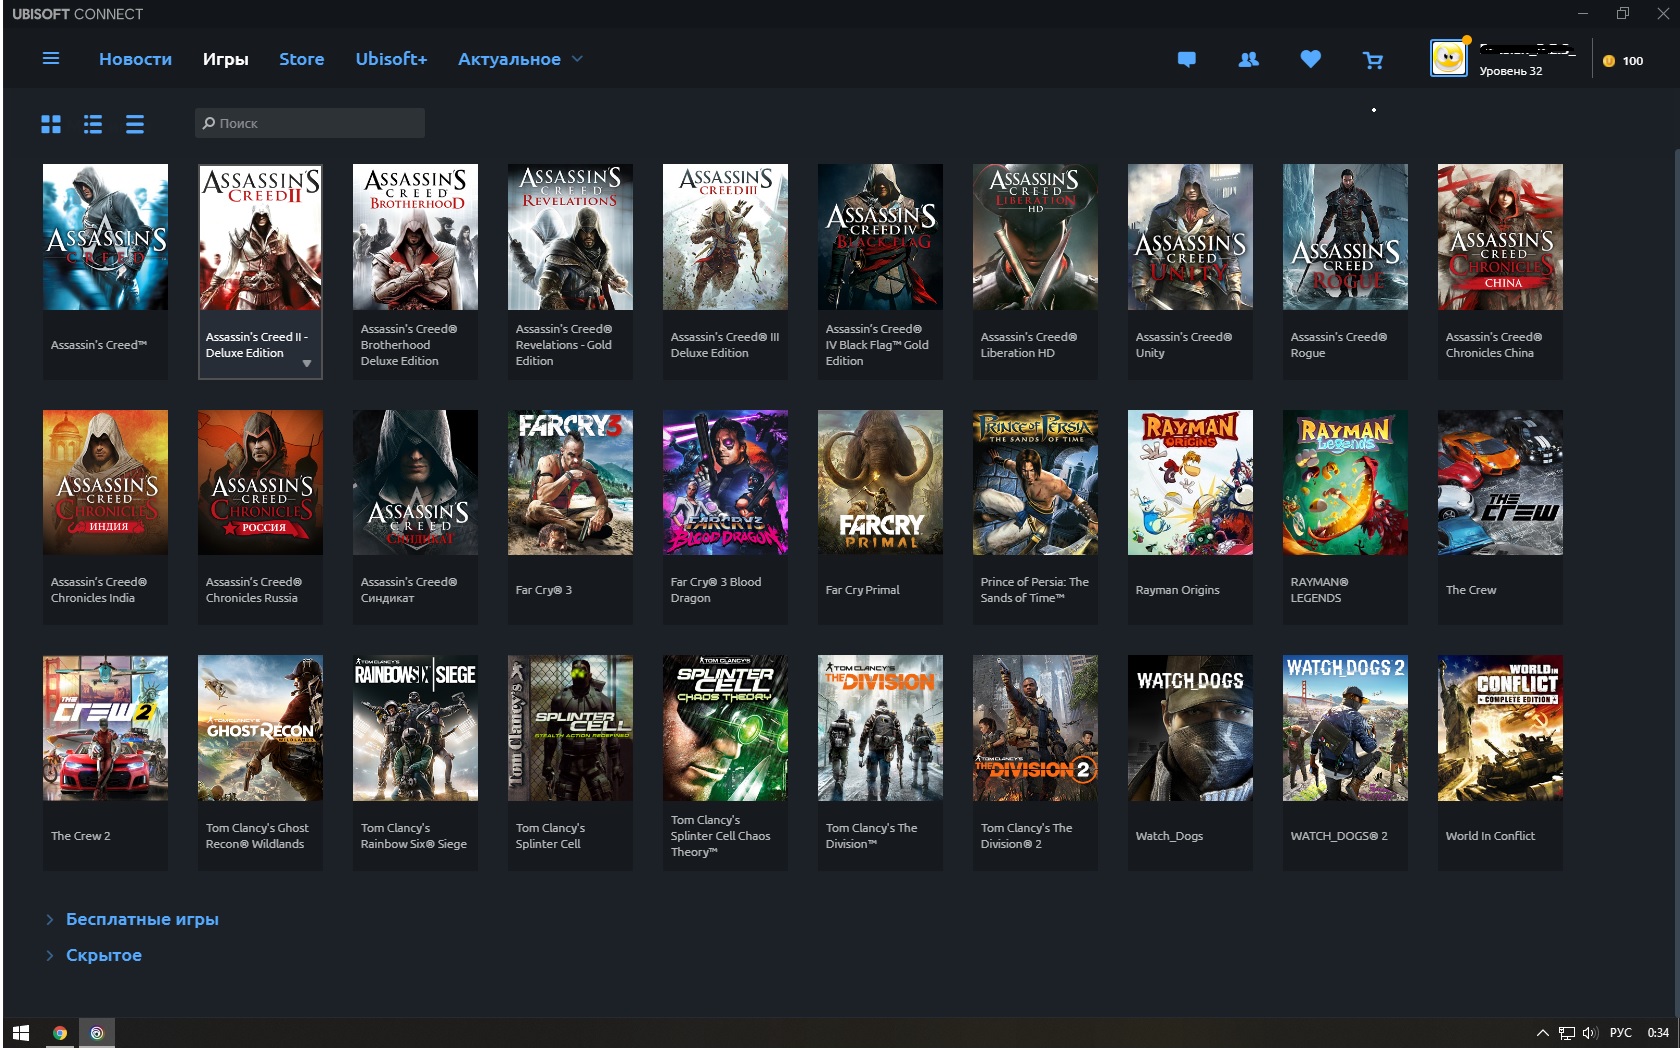This screenshot has height=1050, width=1680.
Task: Open the shopping cart icon
Action: point(1373,60)
